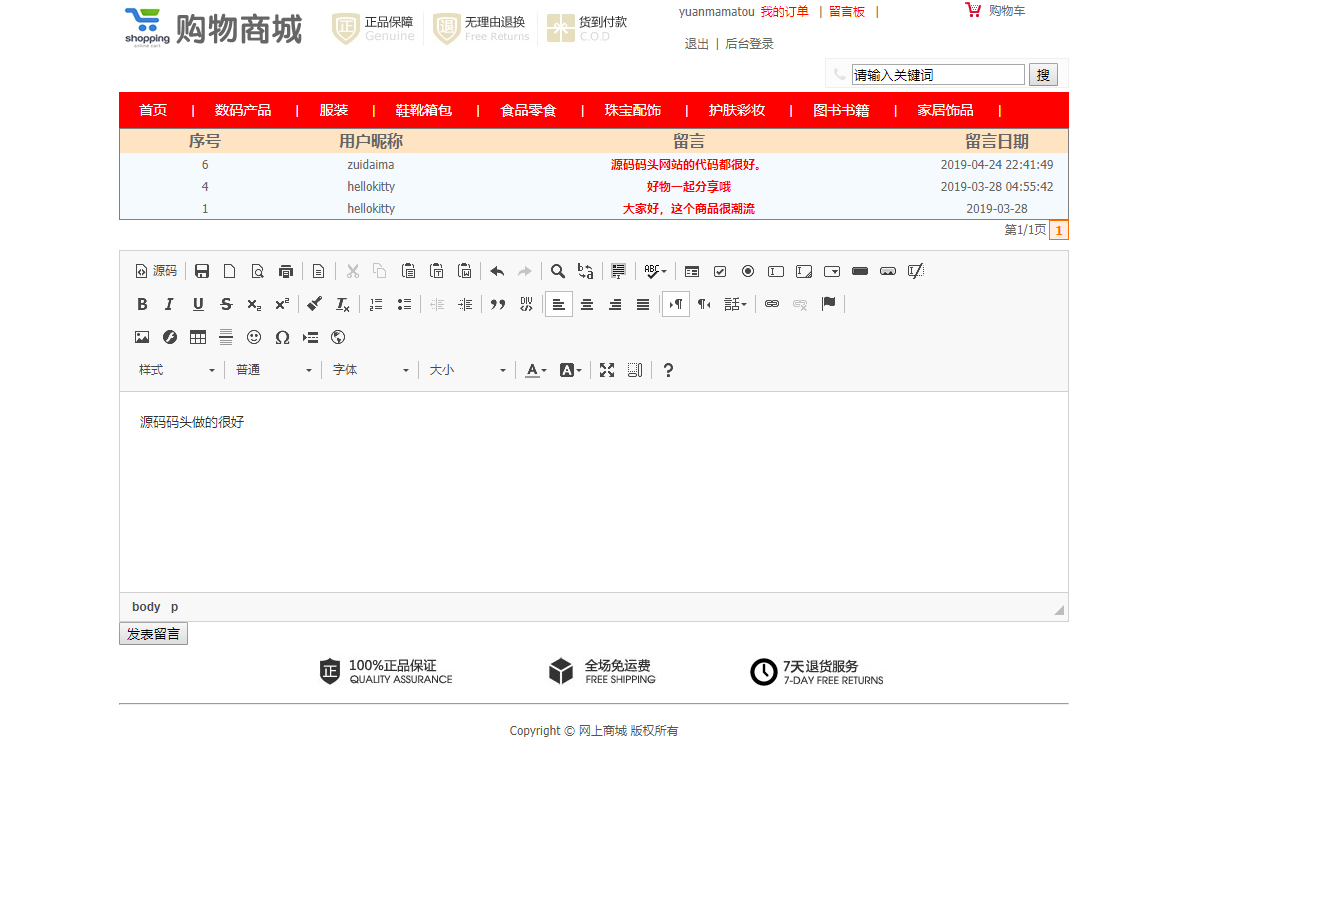Maximize the editor with the fullscreen icon
This screenshot has height=909, width=1322.
pyautogui.click(x=607, y=370)
